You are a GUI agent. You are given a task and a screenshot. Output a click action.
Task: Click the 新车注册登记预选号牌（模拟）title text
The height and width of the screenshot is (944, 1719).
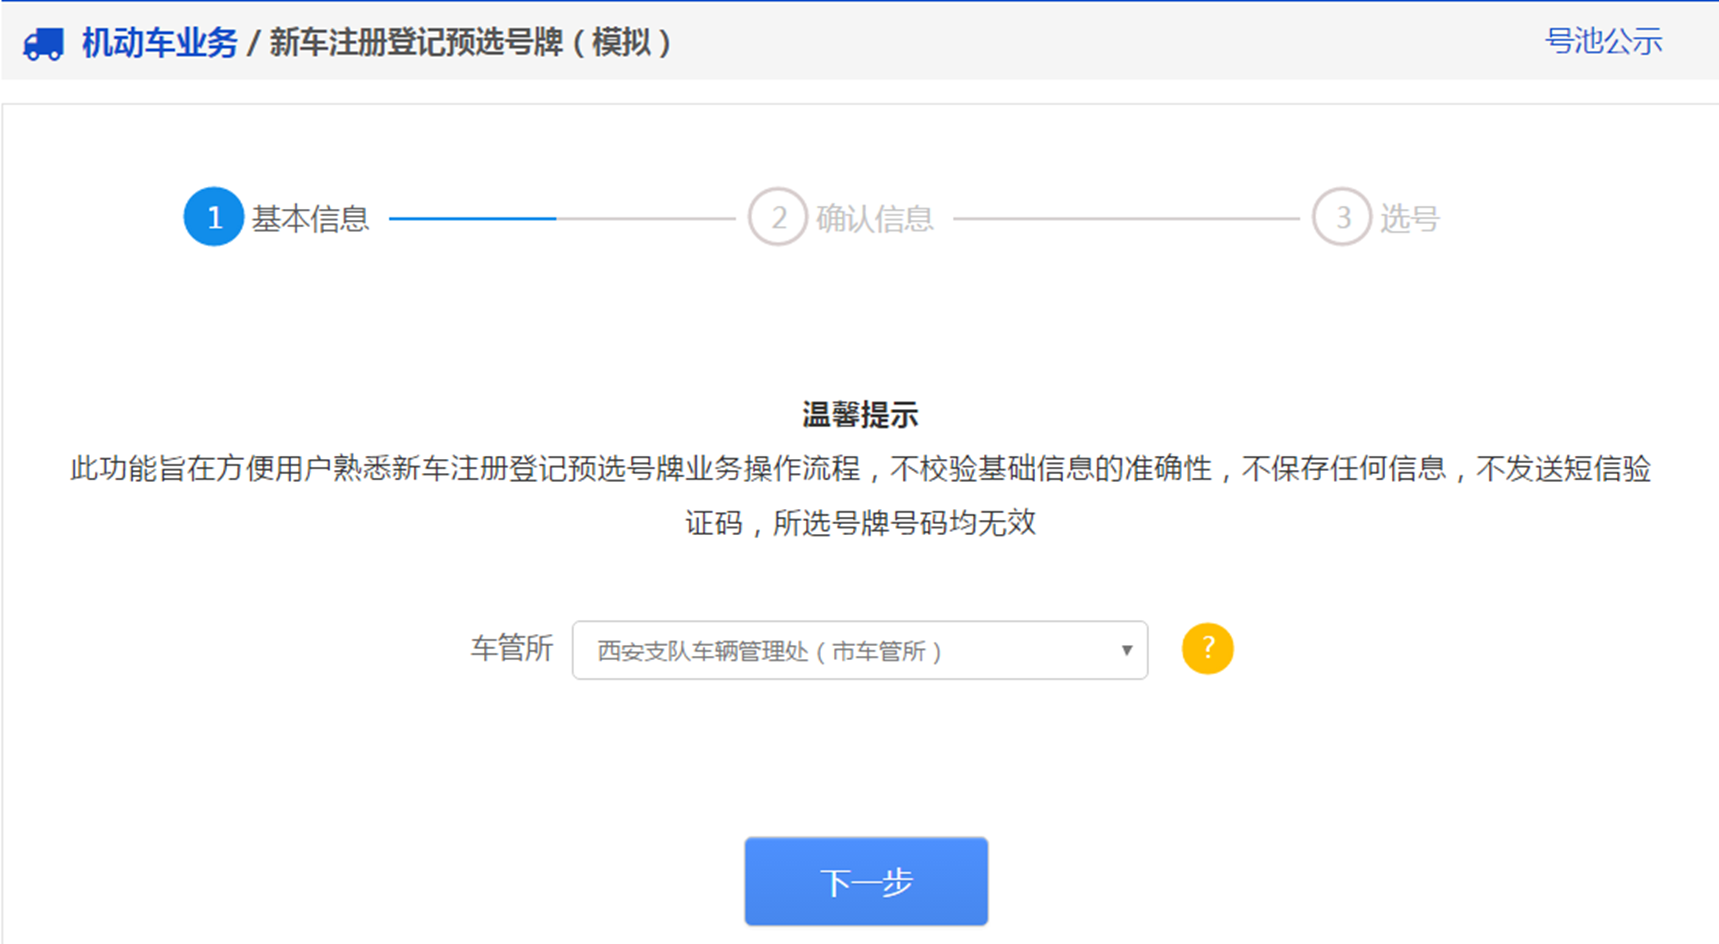point(470,43)
